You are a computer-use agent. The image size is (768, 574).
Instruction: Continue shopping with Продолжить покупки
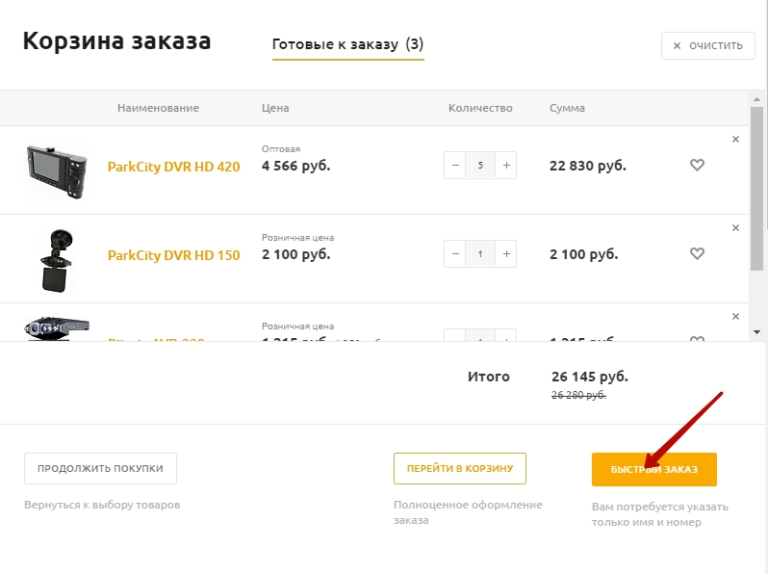pos(100,469)
